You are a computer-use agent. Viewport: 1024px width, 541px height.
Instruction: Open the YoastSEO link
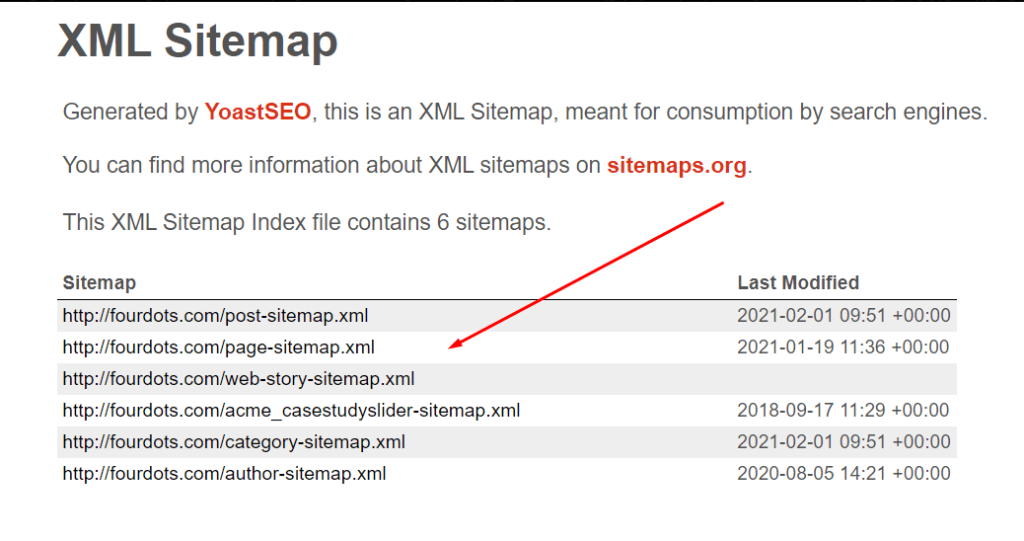[x=257, y=112]
